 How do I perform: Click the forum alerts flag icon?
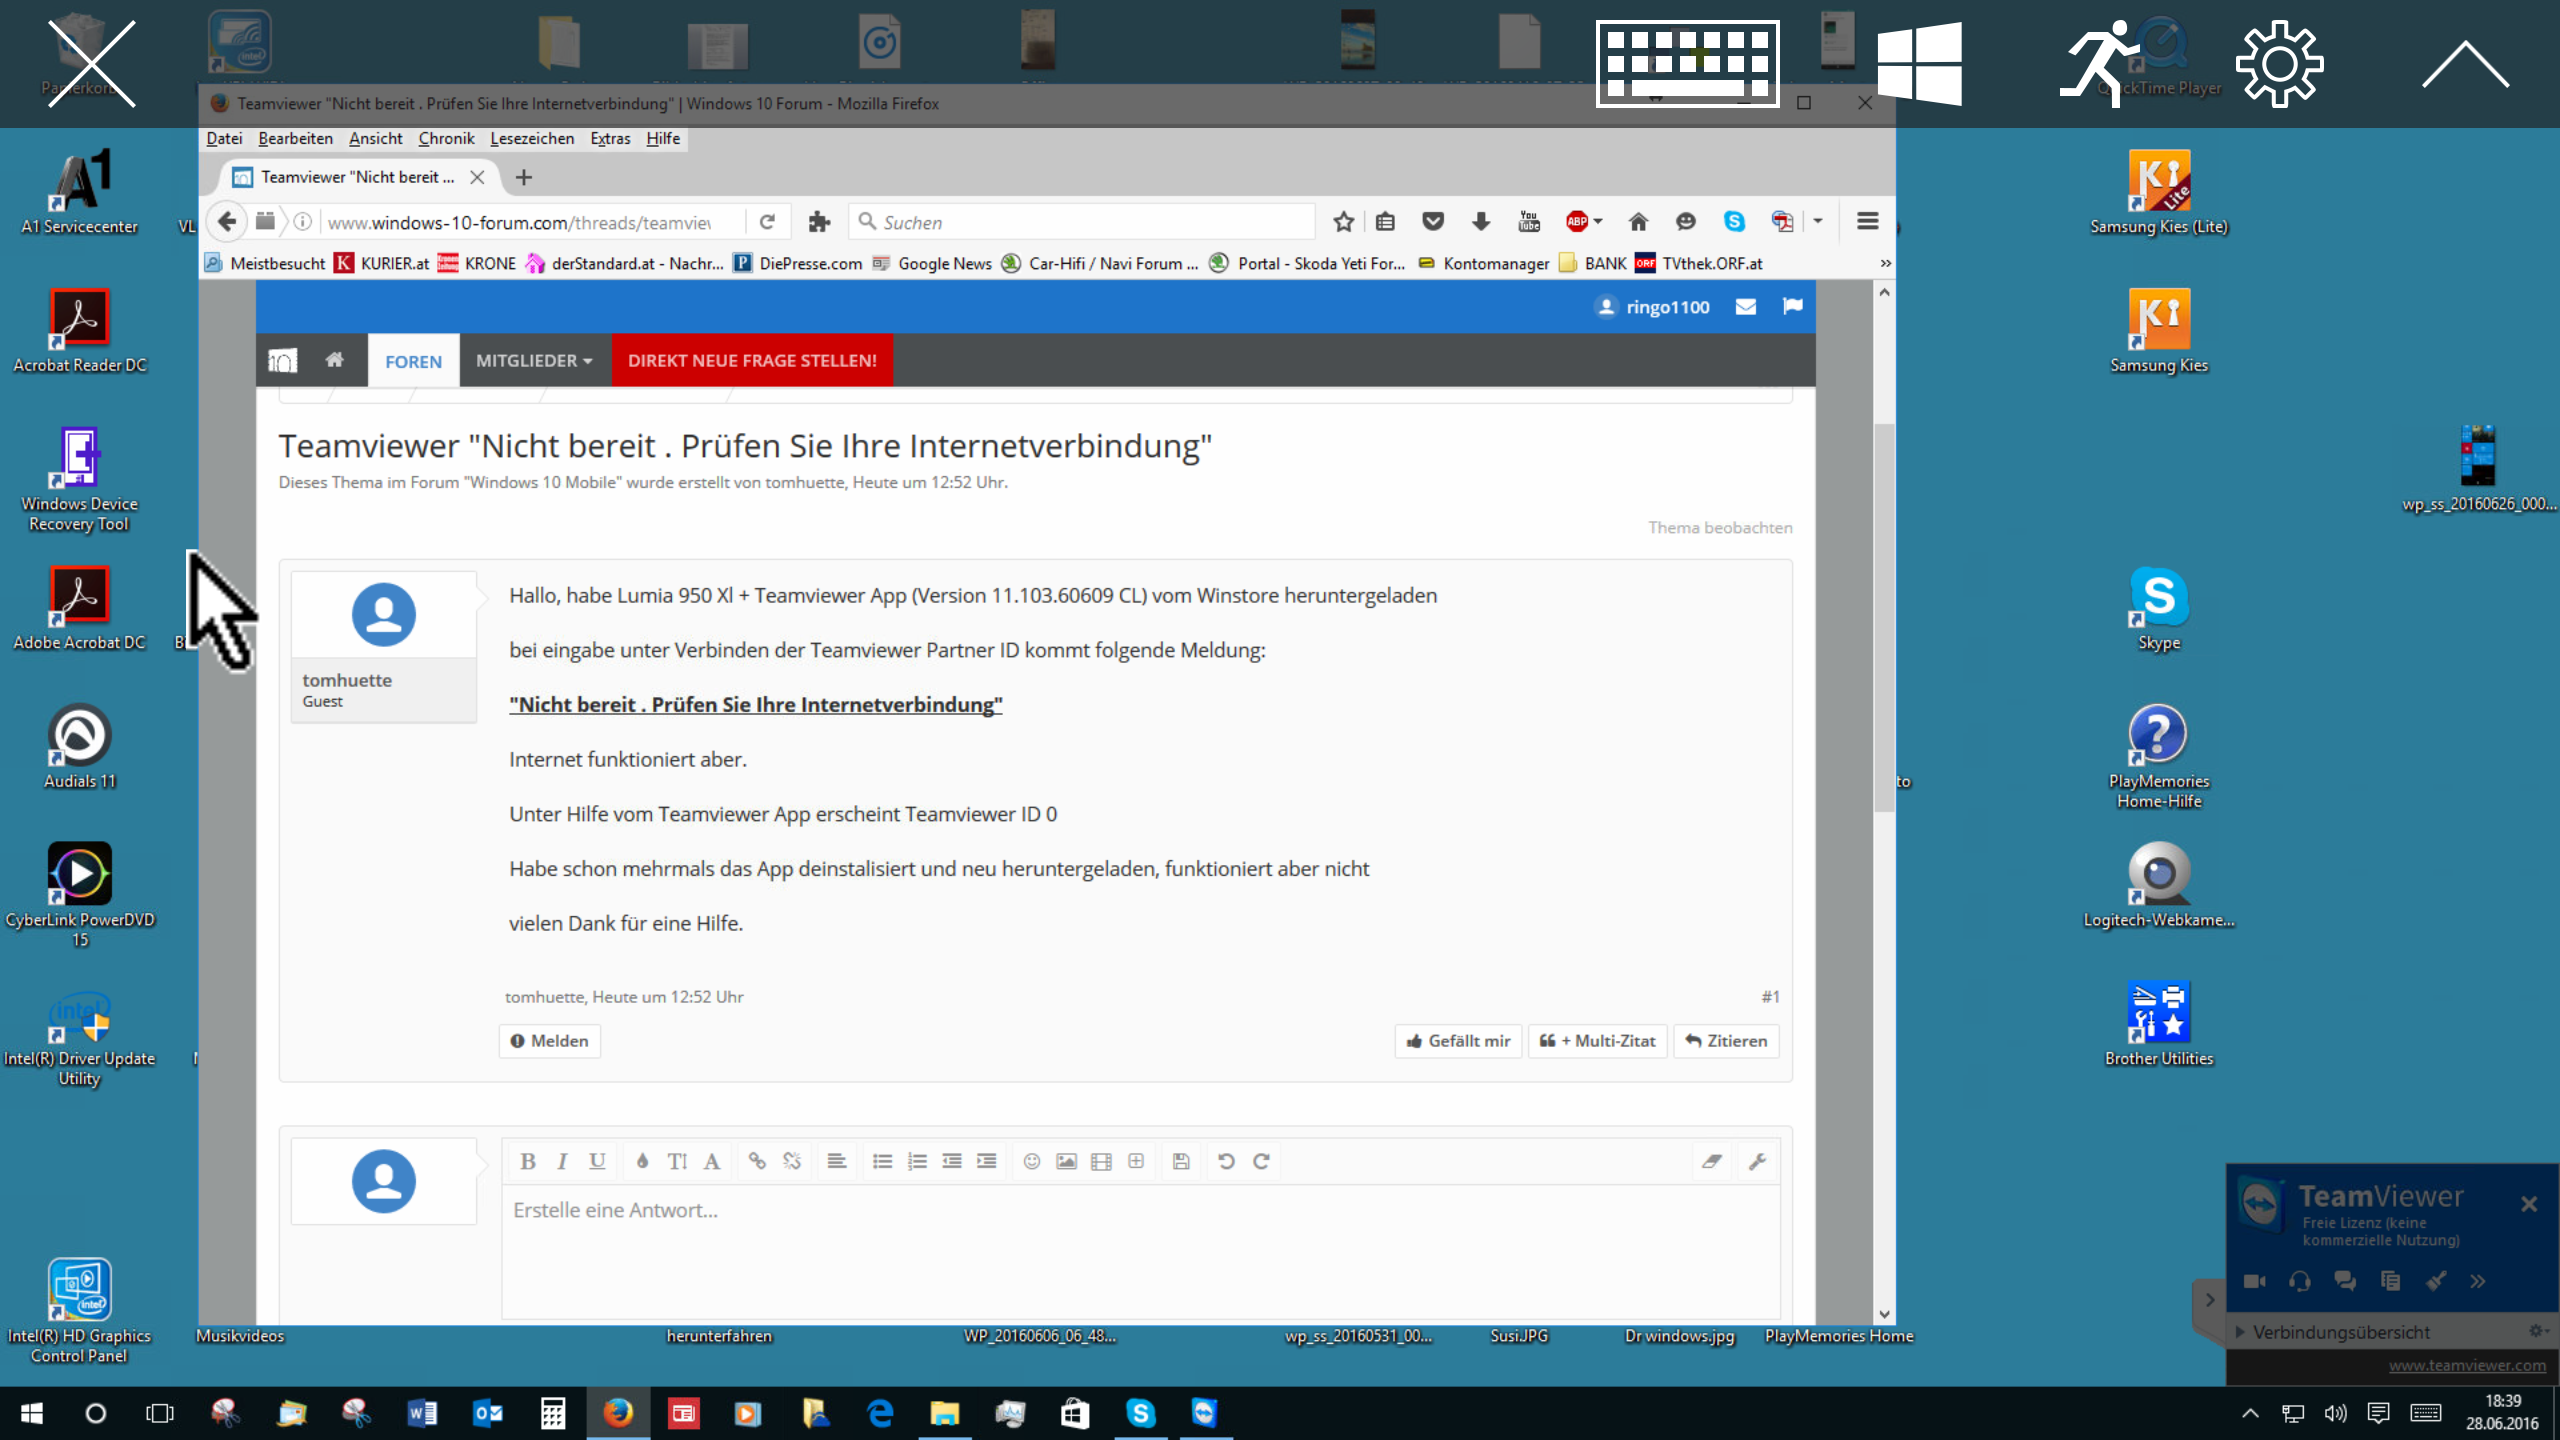(1792, 306)
